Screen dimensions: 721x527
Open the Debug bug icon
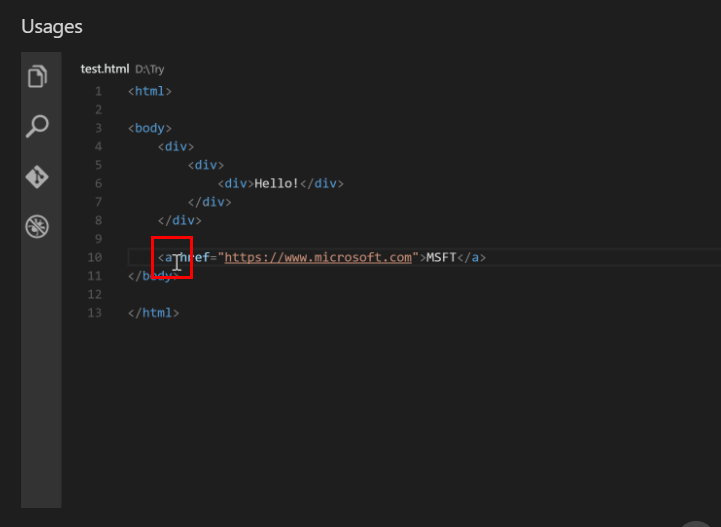[x=37, y=226]
